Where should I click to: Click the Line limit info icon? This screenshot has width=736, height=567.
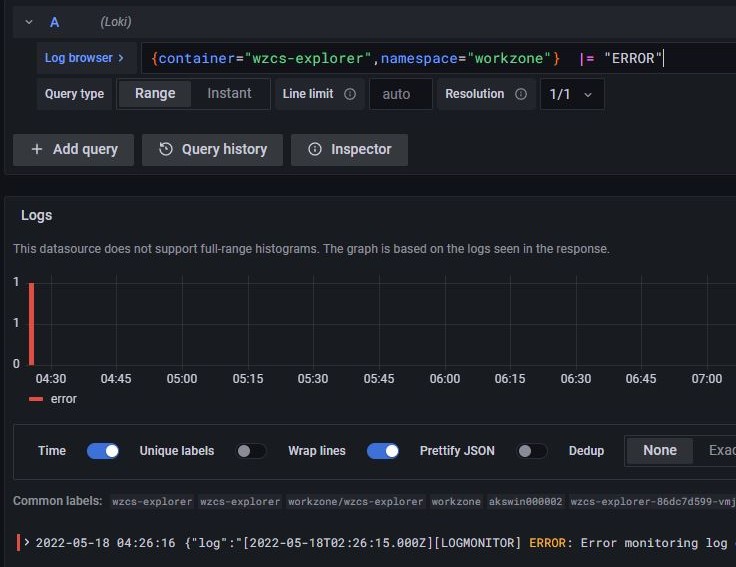(350, 94)
